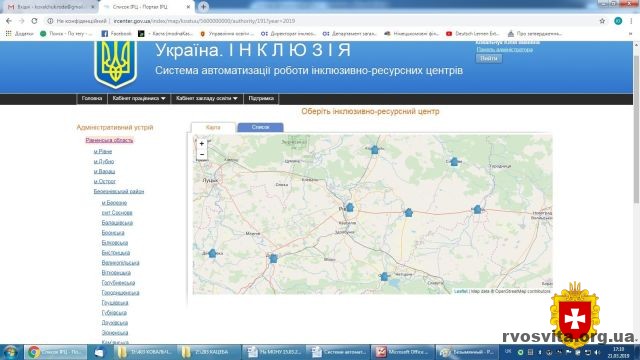This screenshot has width=640, height=360.
Task: Zoom out on the map
Action: pos(202,154)
